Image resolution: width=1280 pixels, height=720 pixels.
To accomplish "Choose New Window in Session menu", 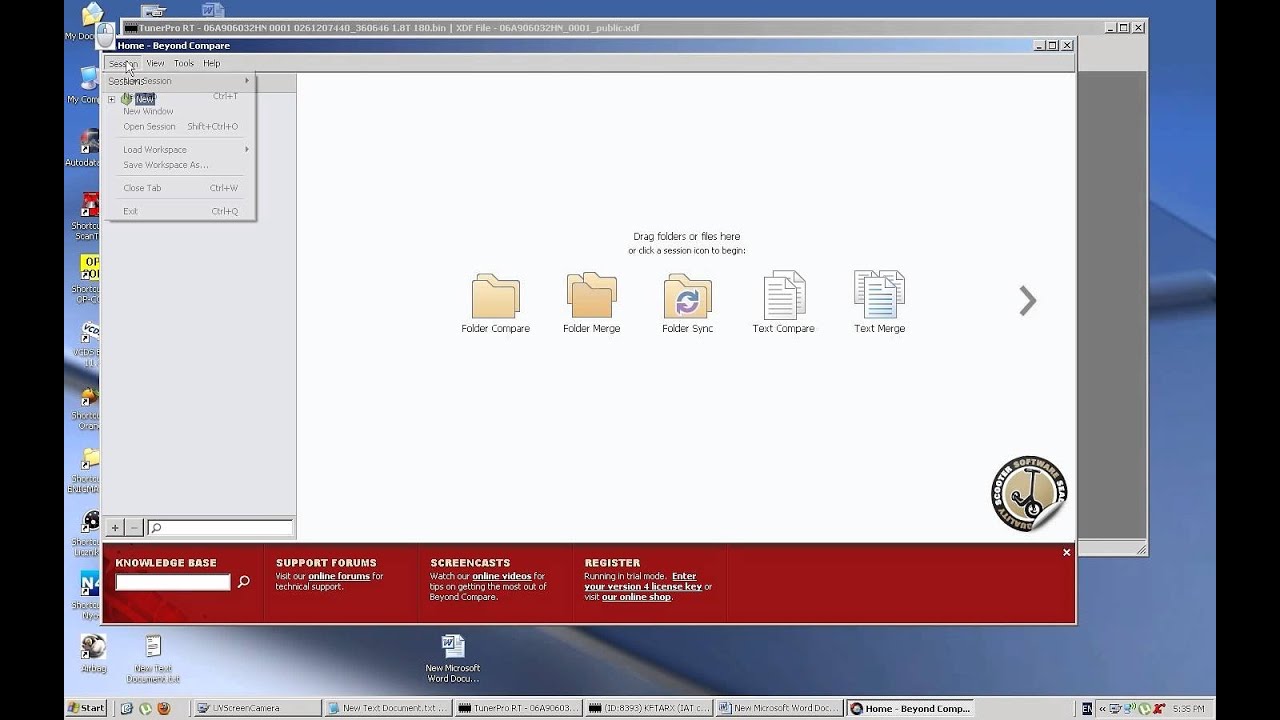I will pos(178,111).
